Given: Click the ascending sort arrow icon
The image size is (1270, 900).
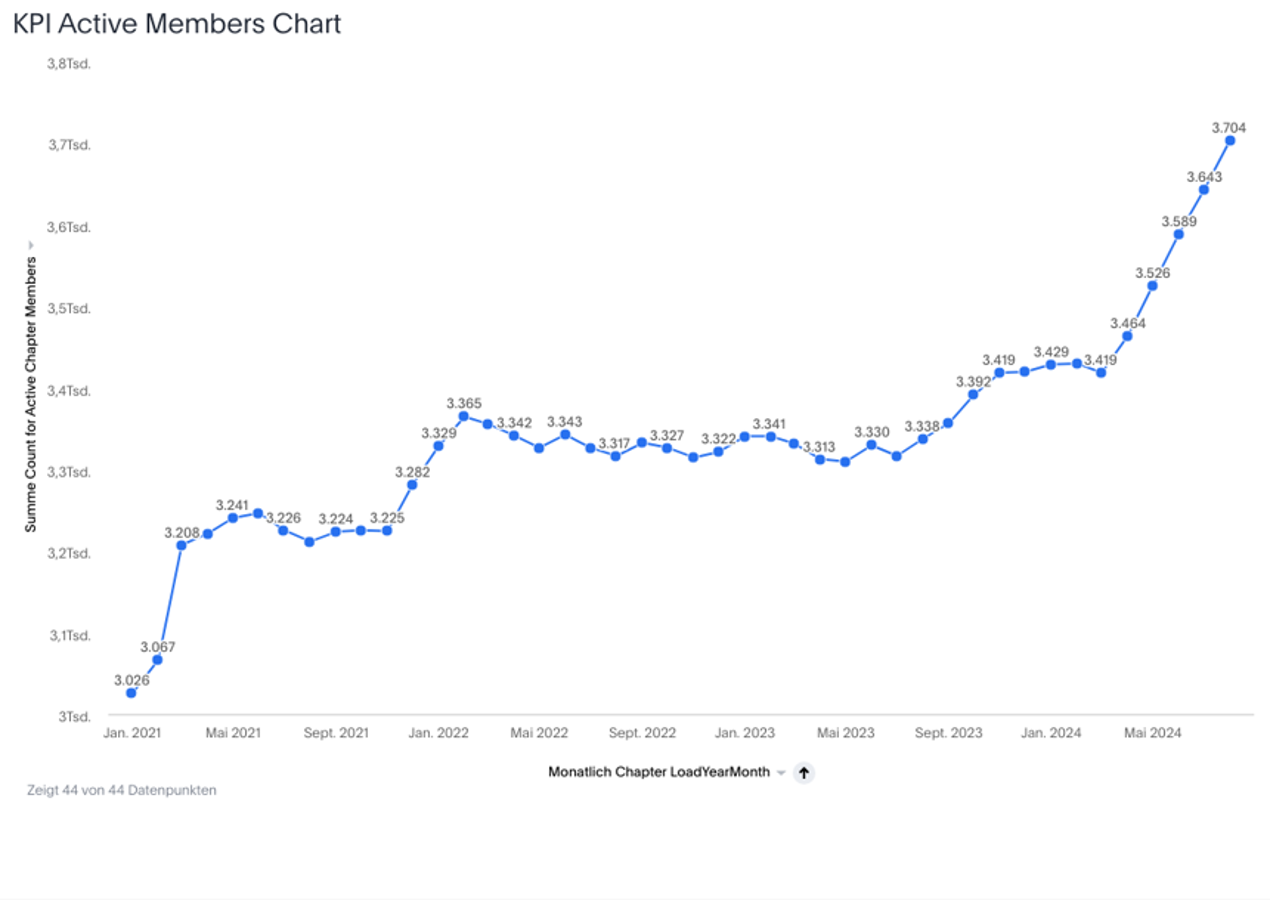Looking at the screenshot, I should point(804,773).
